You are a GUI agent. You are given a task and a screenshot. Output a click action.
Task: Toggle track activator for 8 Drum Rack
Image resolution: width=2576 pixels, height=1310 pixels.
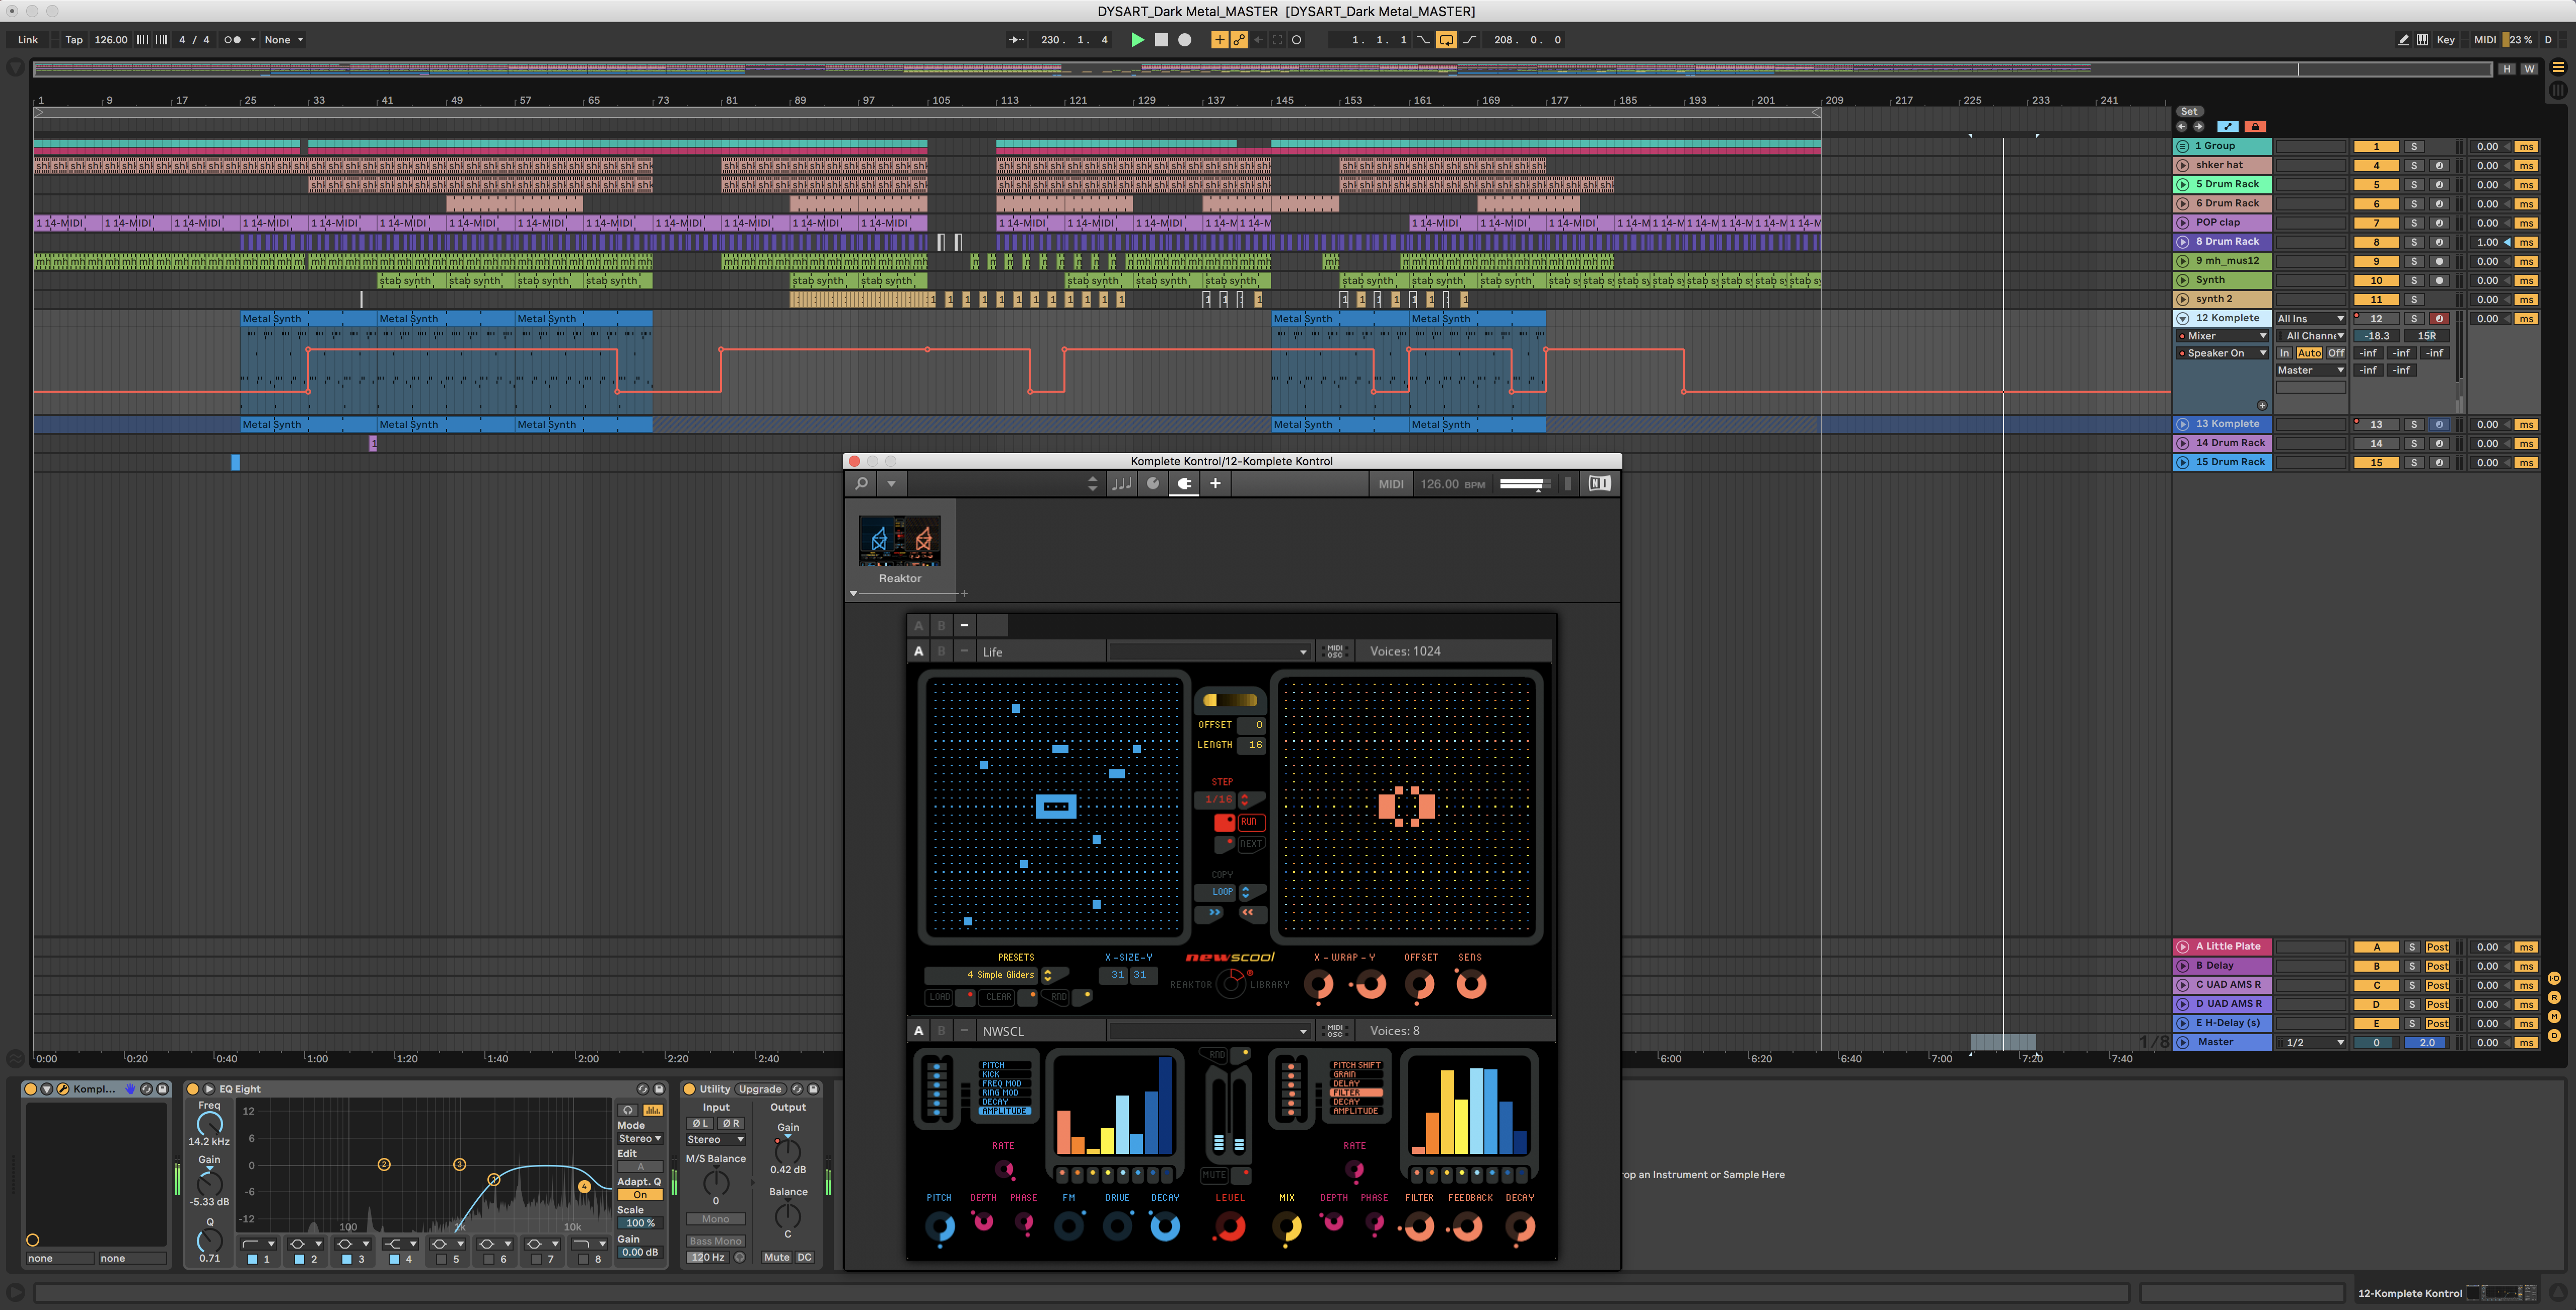pos(2376,242)
